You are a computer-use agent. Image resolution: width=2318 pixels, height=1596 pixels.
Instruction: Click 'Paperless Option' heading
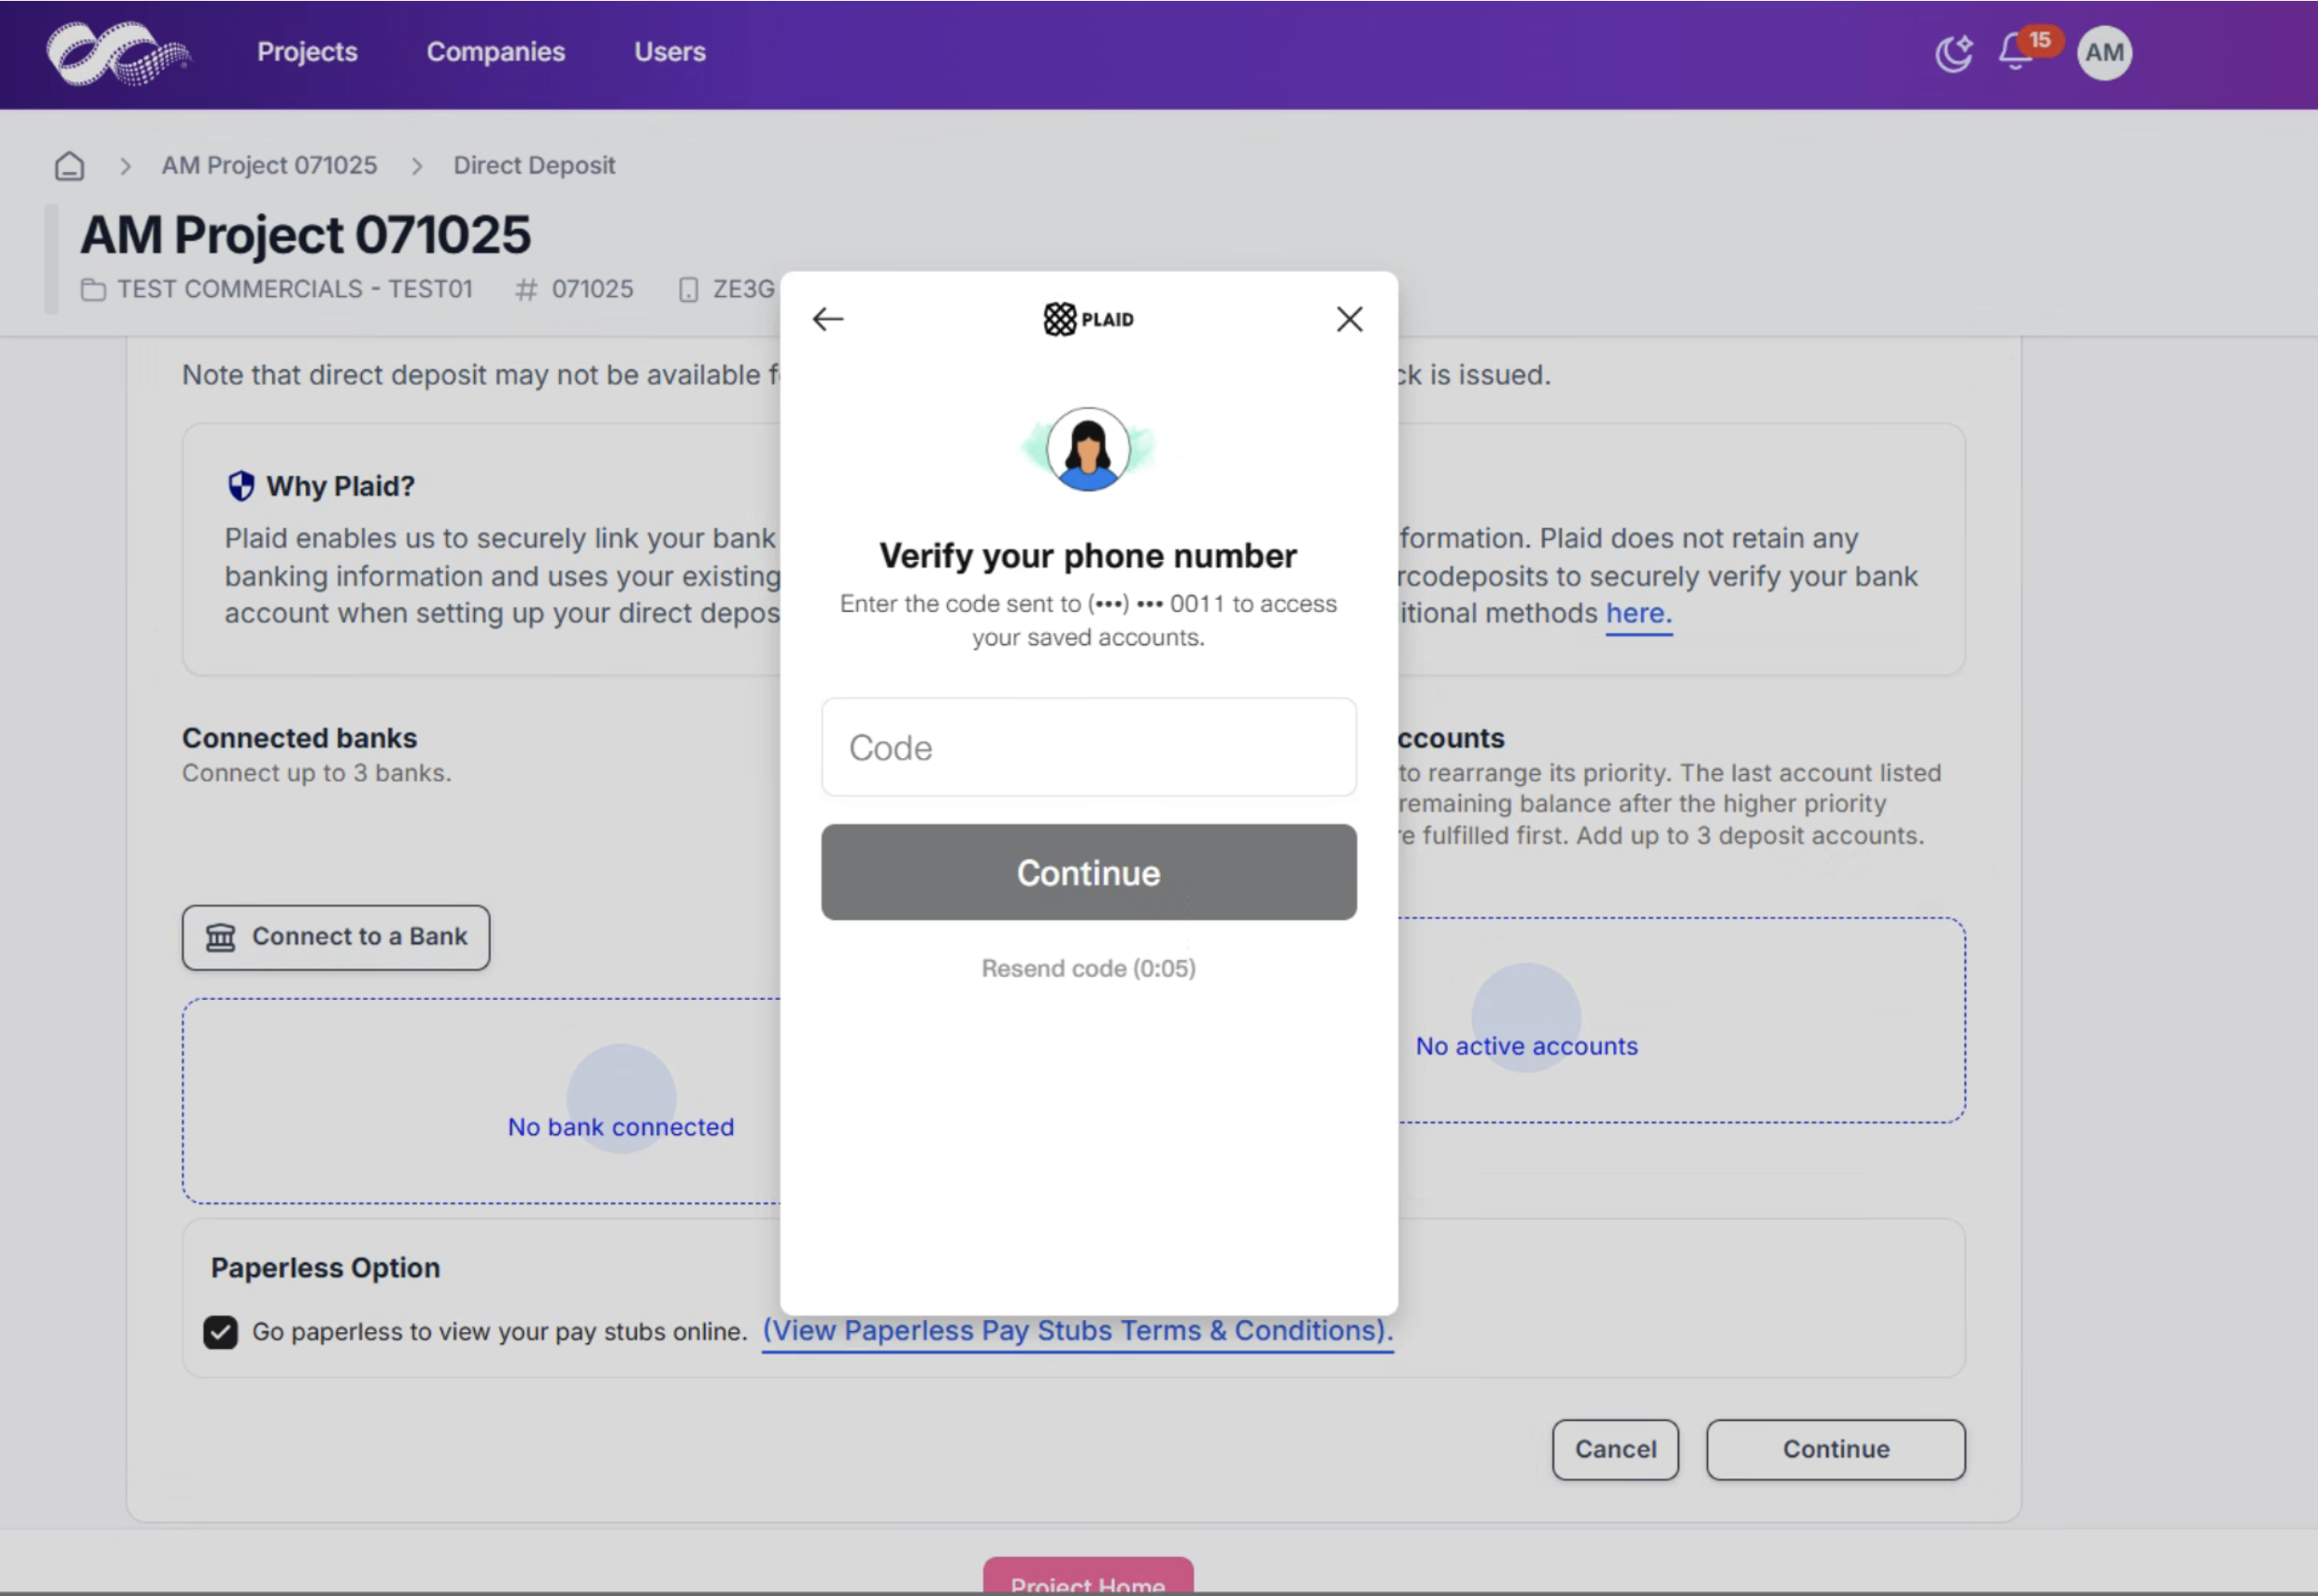[325, 1268]
